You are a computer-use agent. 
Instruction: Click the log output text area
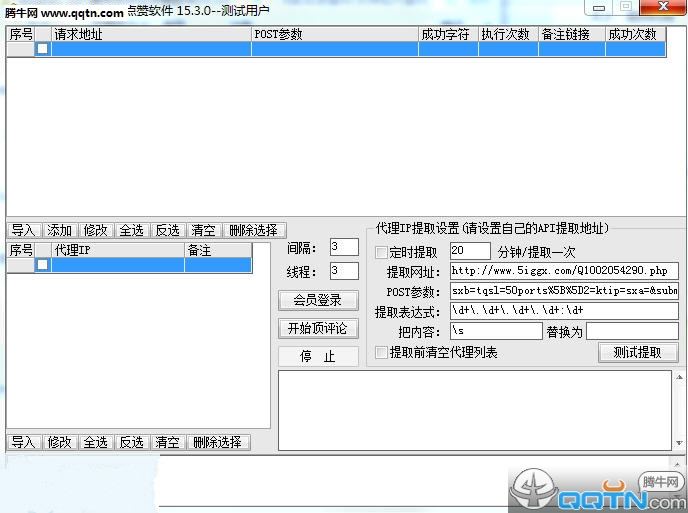pyautogui.click(x=475, y=410)
